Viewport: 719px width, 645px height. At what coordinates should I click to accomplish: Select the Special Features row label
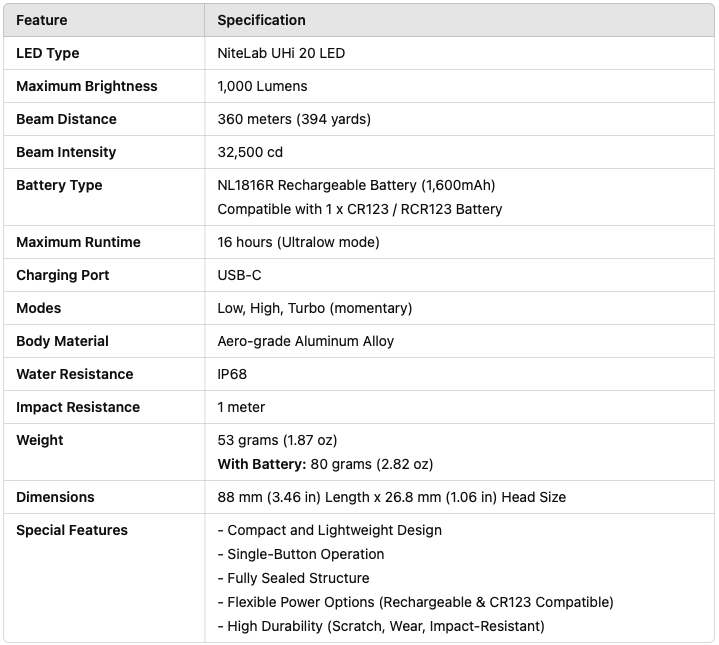72,530
